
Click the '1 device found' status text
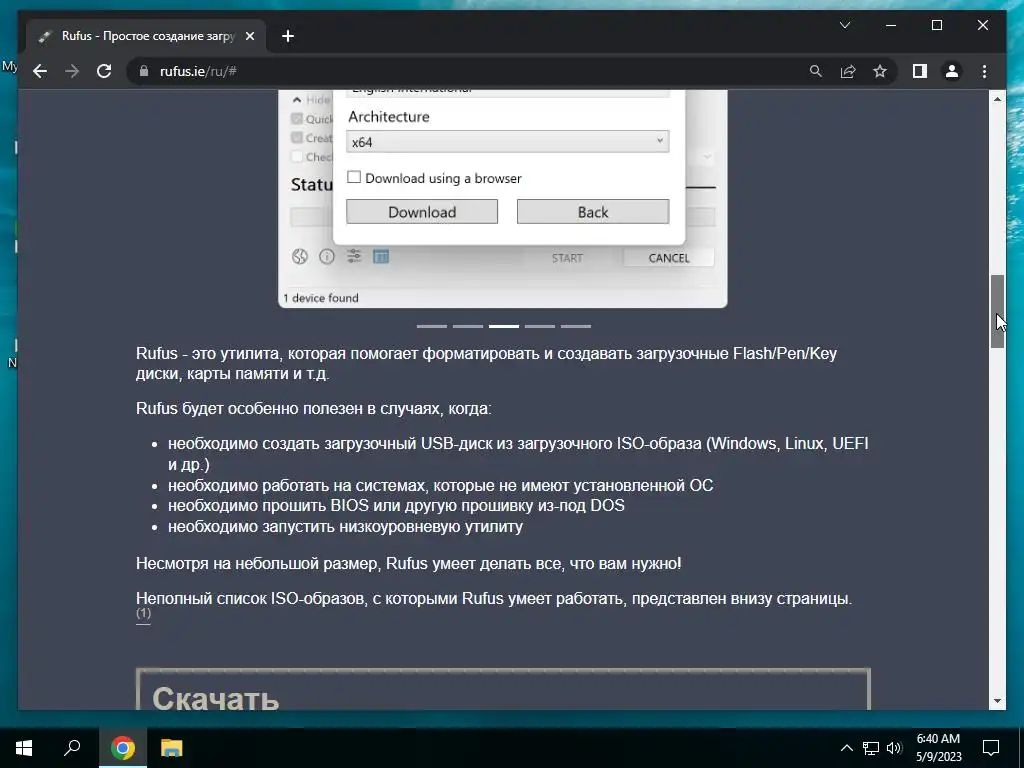pos(321,298)
